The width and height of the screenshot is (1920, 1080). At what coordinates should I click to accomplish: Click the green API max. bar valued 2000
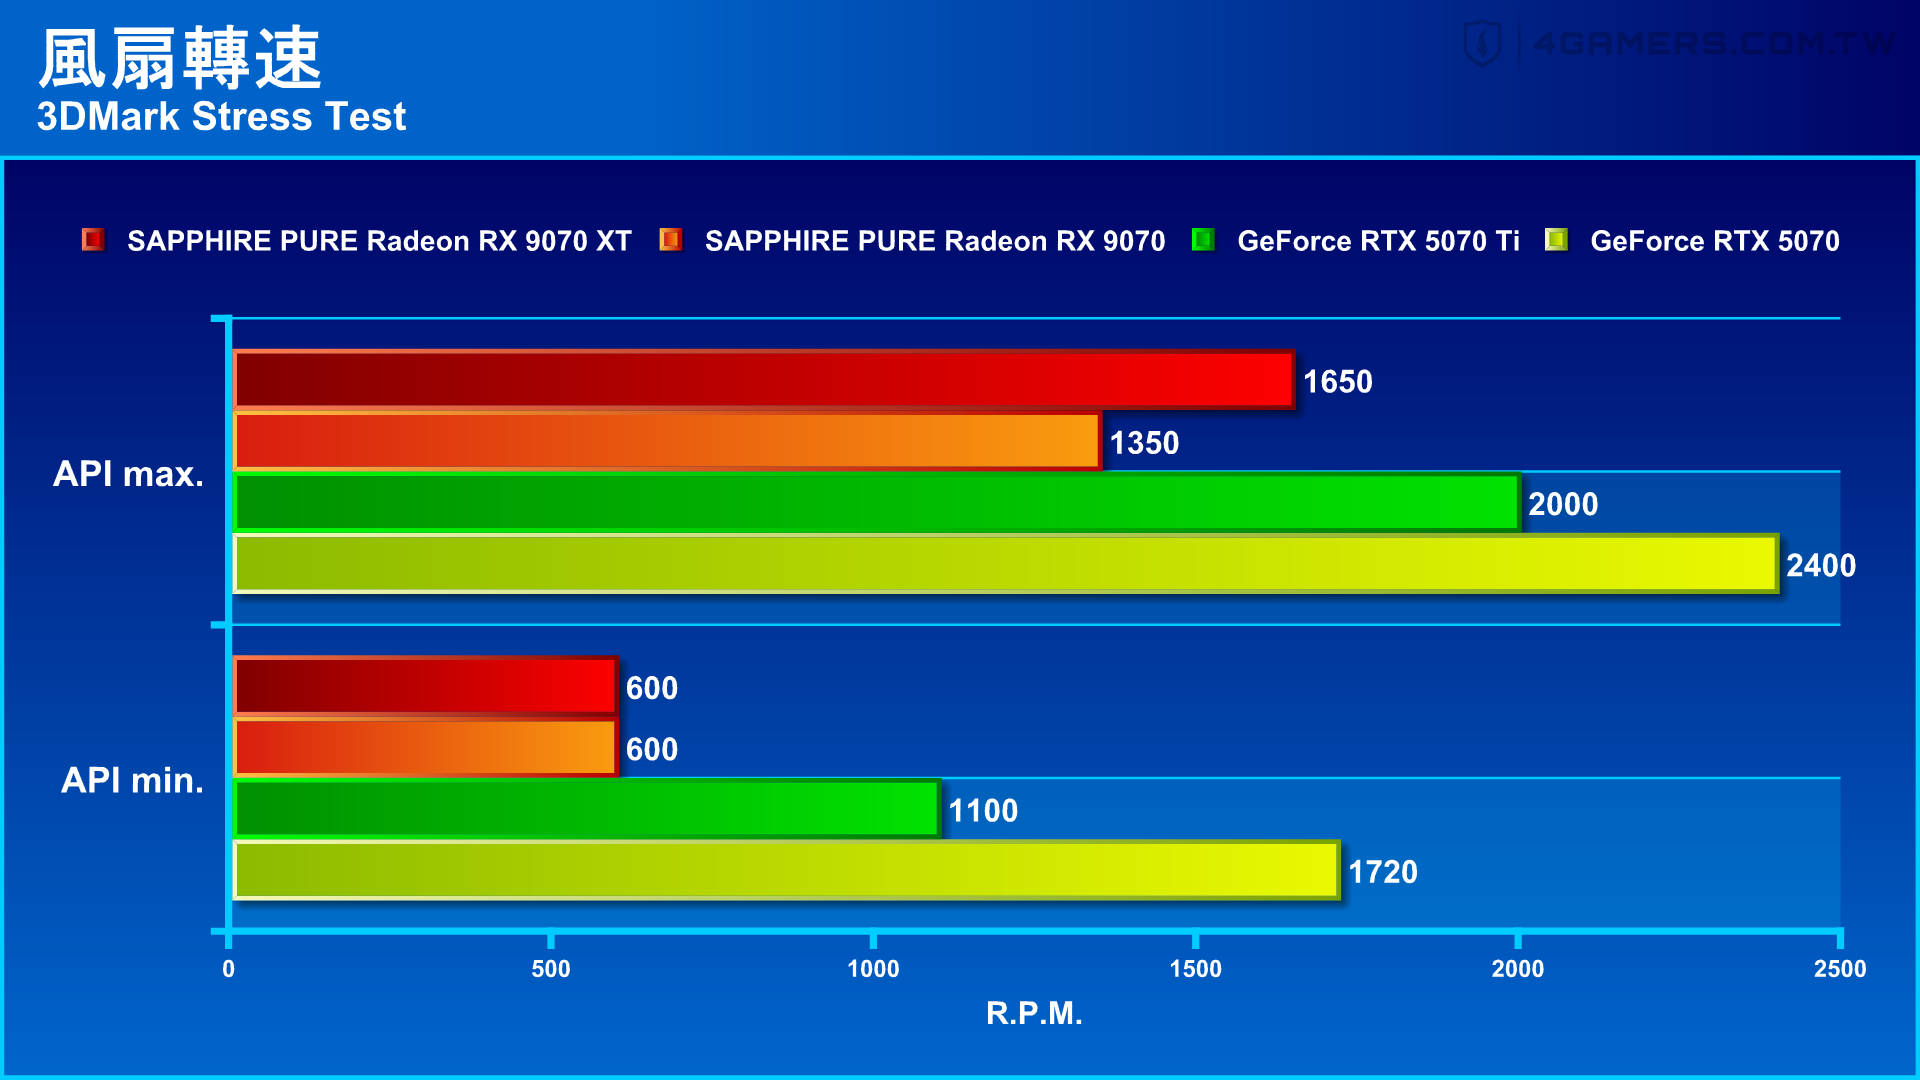tap(877, 502)
